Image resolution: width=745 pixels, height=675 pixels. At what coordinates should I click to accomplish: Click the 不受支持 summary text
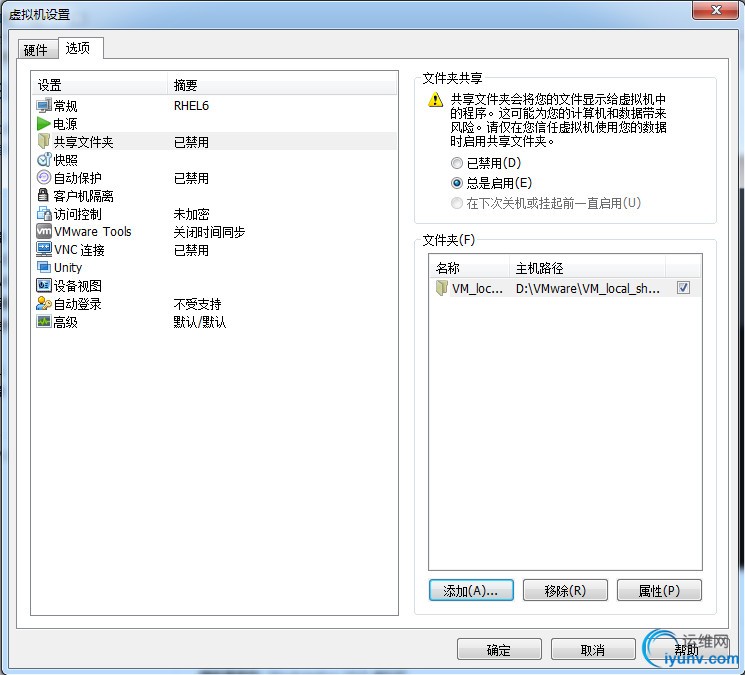point(197,304)
